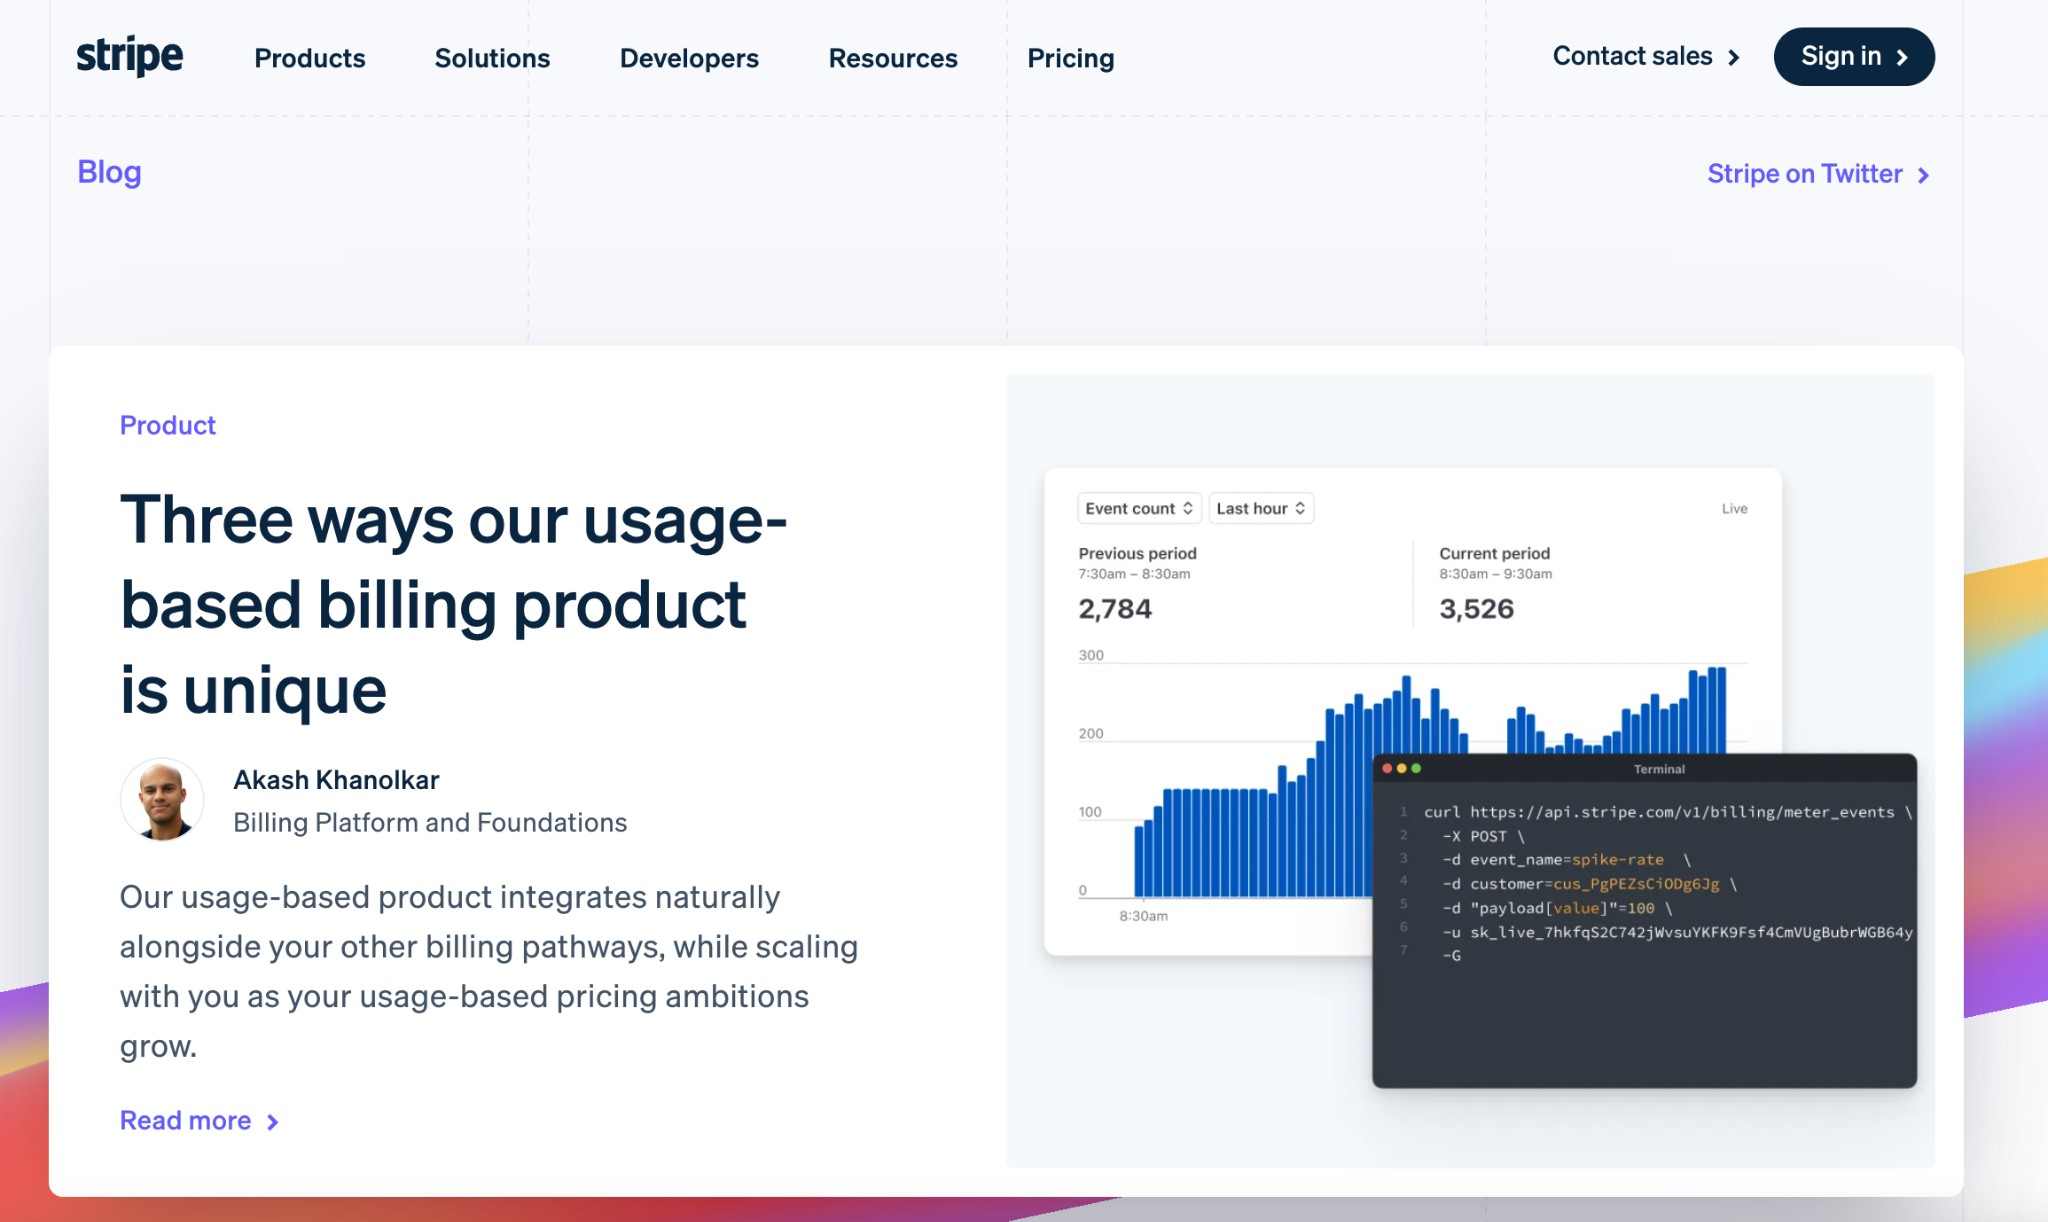
Task: Click the author name Akash Khanolkar
Action: tap(336, 780)
